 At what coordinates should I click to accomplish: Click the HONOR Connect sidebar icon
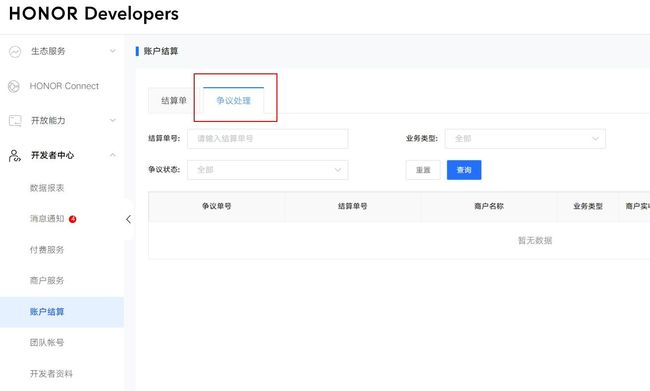coord(14,86)
